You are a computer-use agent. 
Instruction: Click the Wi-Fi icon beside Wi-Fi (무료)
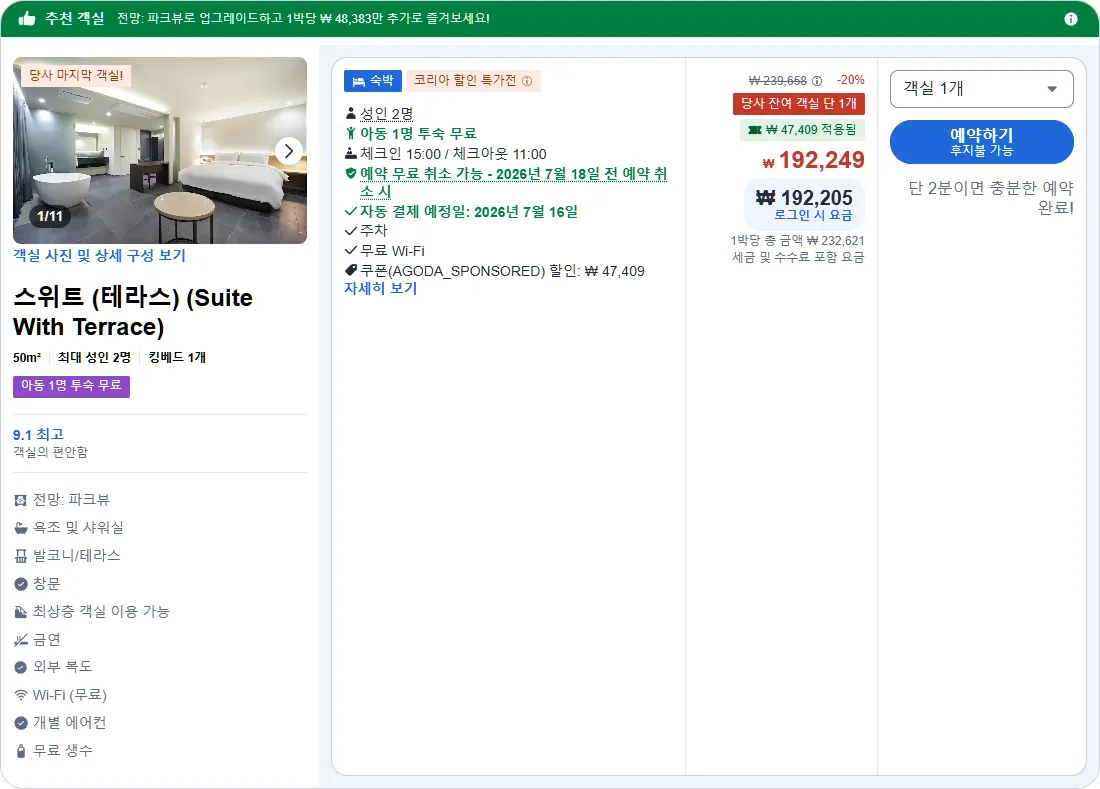tap(20, 695)
